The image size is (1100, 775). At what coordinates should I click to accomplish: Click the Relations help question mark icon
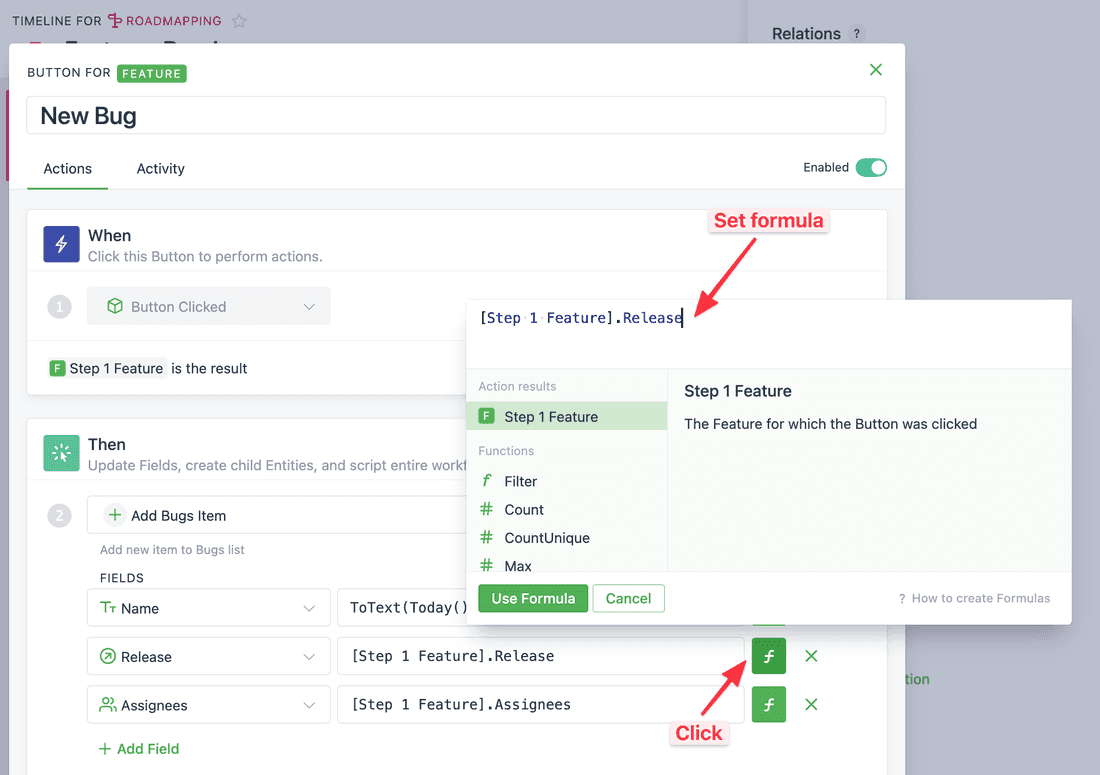click(x=856, y=34)
